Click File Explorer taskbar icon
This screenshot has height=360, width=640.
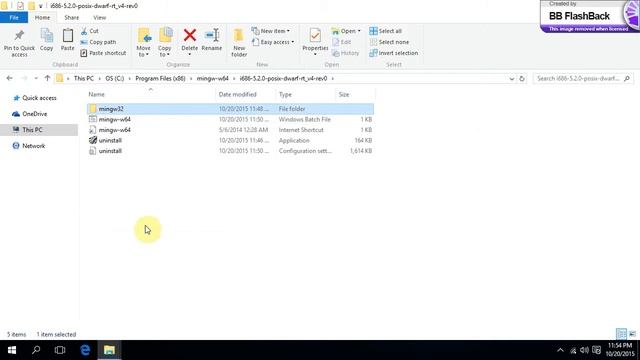pyautogui.click(x=109, y=350)
